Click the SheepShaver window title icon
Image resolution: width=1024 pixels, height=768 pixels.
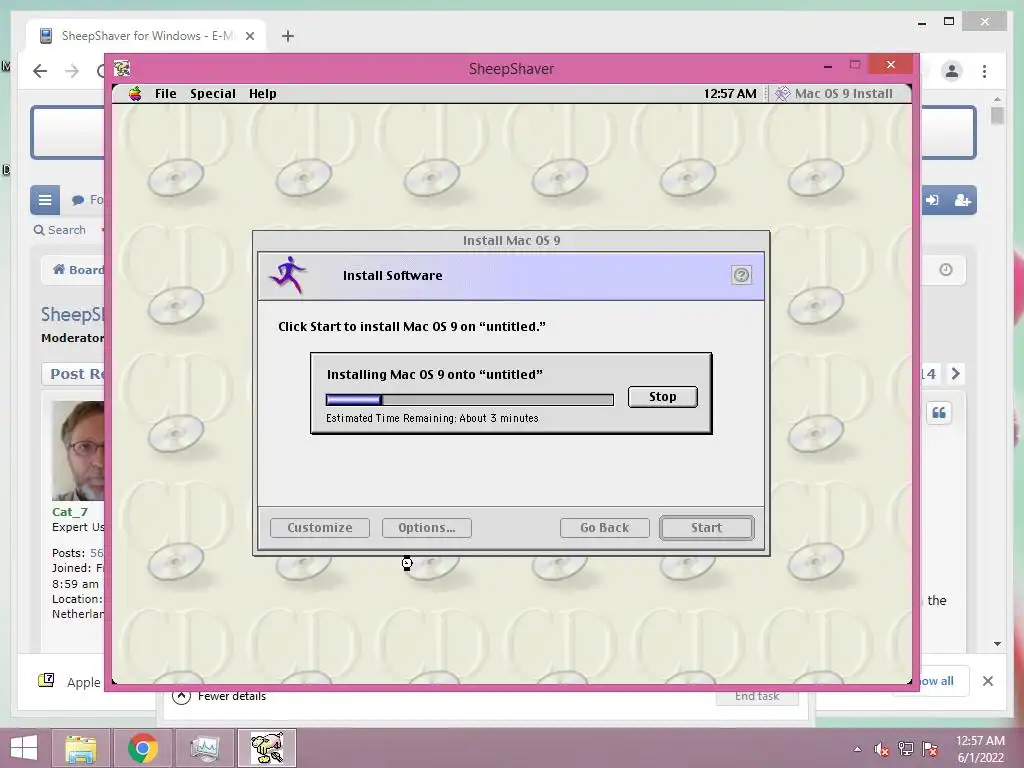122,68
